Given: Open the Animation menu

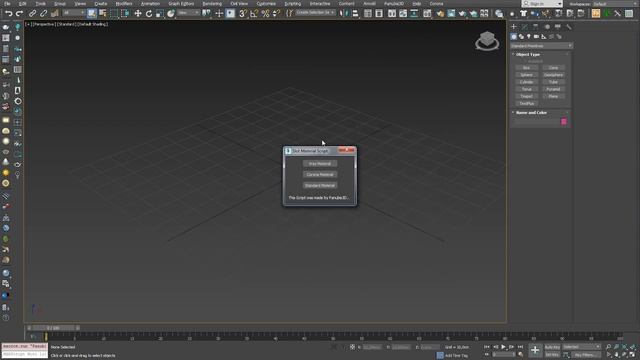Looking at the screenshot, I should [150, 4].
